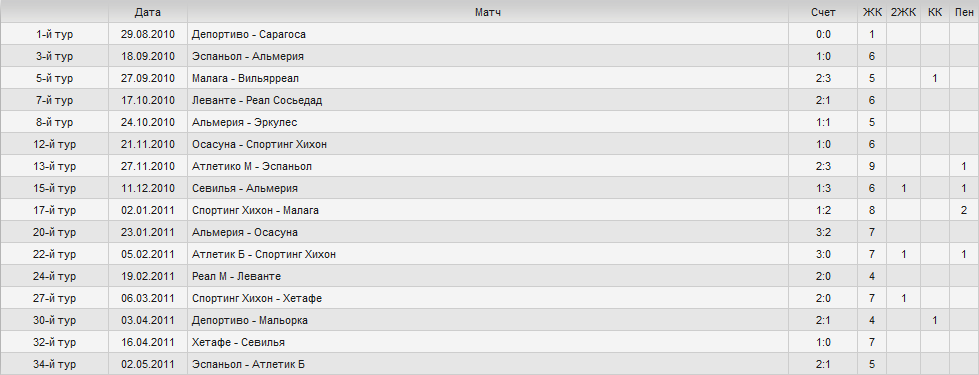
Task: Click the Дата column header
Action: pos(147,12)
